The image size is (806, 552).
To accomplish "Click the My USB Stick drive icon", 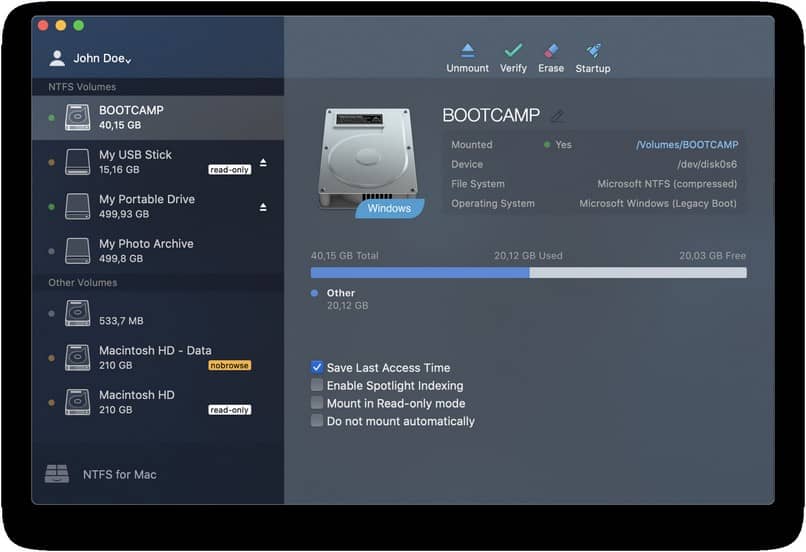I will (78, 162).
